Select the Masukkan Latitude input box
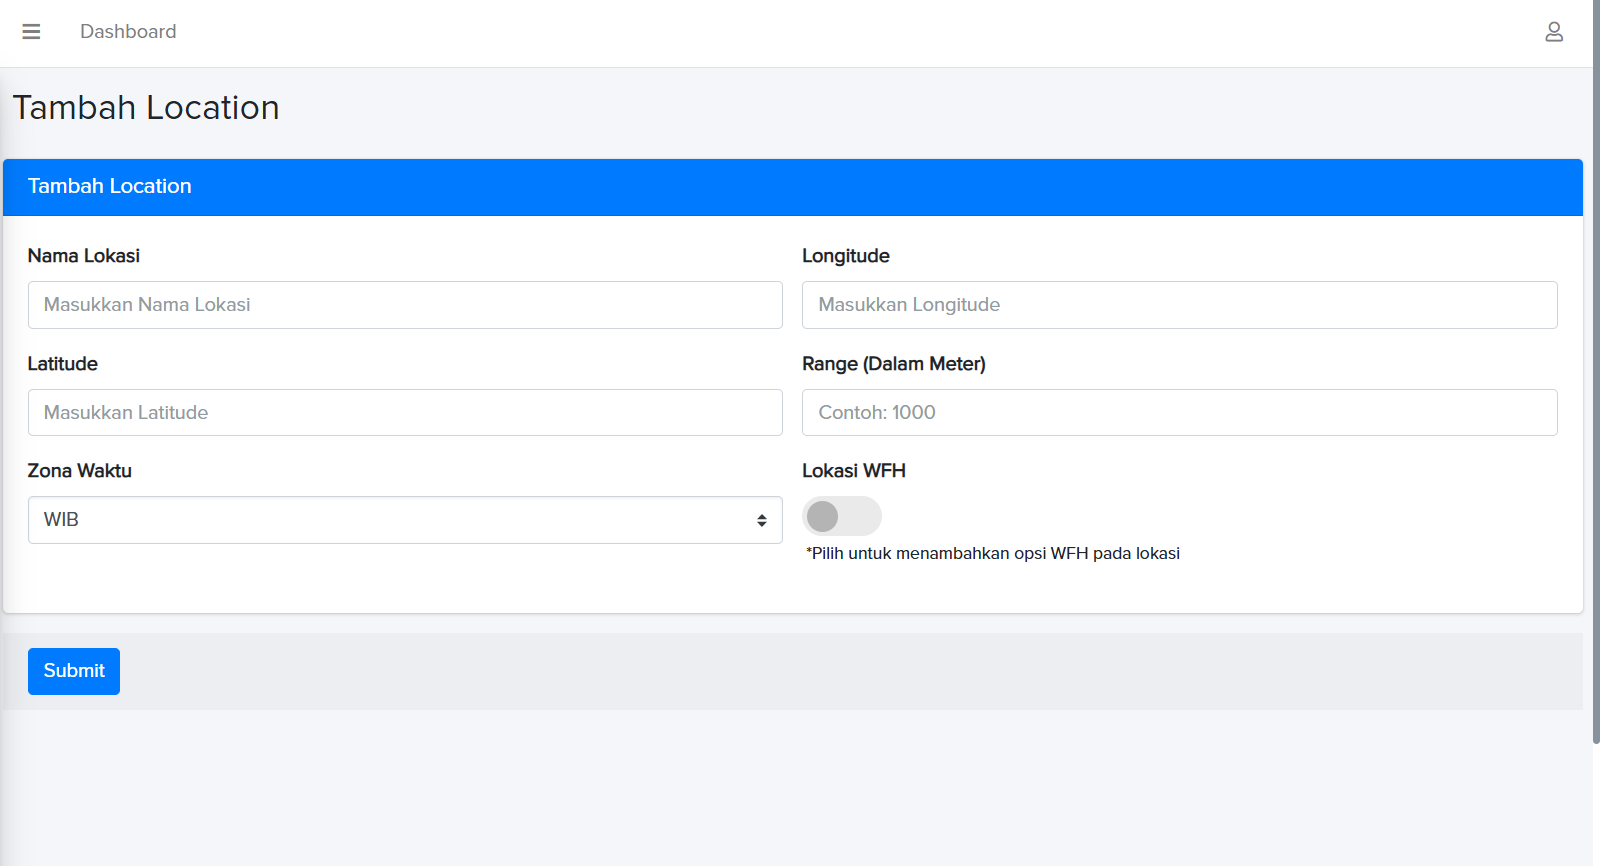The image size is (1600, 866). pyautogui.click(x=405, y=413)
